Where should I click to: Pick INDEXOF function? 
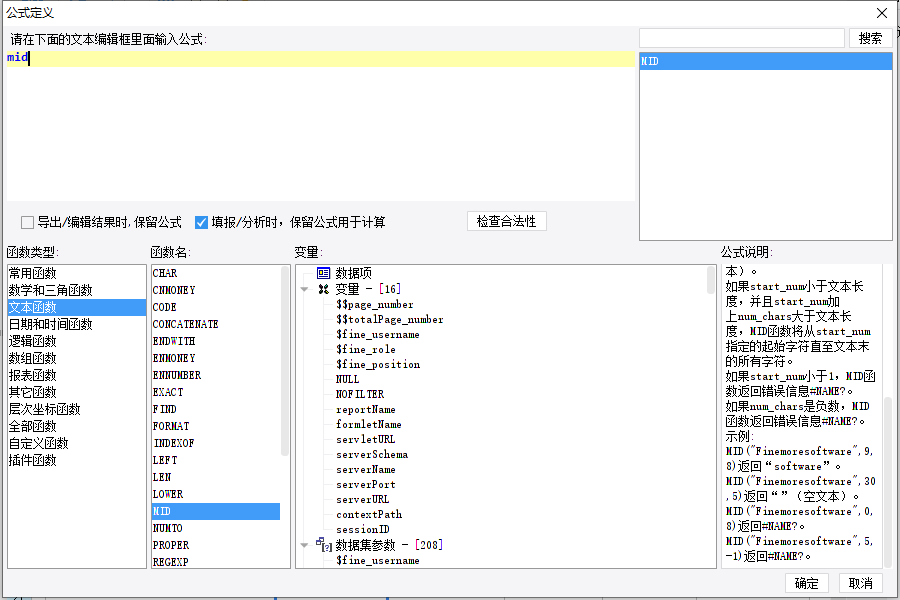pyautogui.click(x=216, y=443)
